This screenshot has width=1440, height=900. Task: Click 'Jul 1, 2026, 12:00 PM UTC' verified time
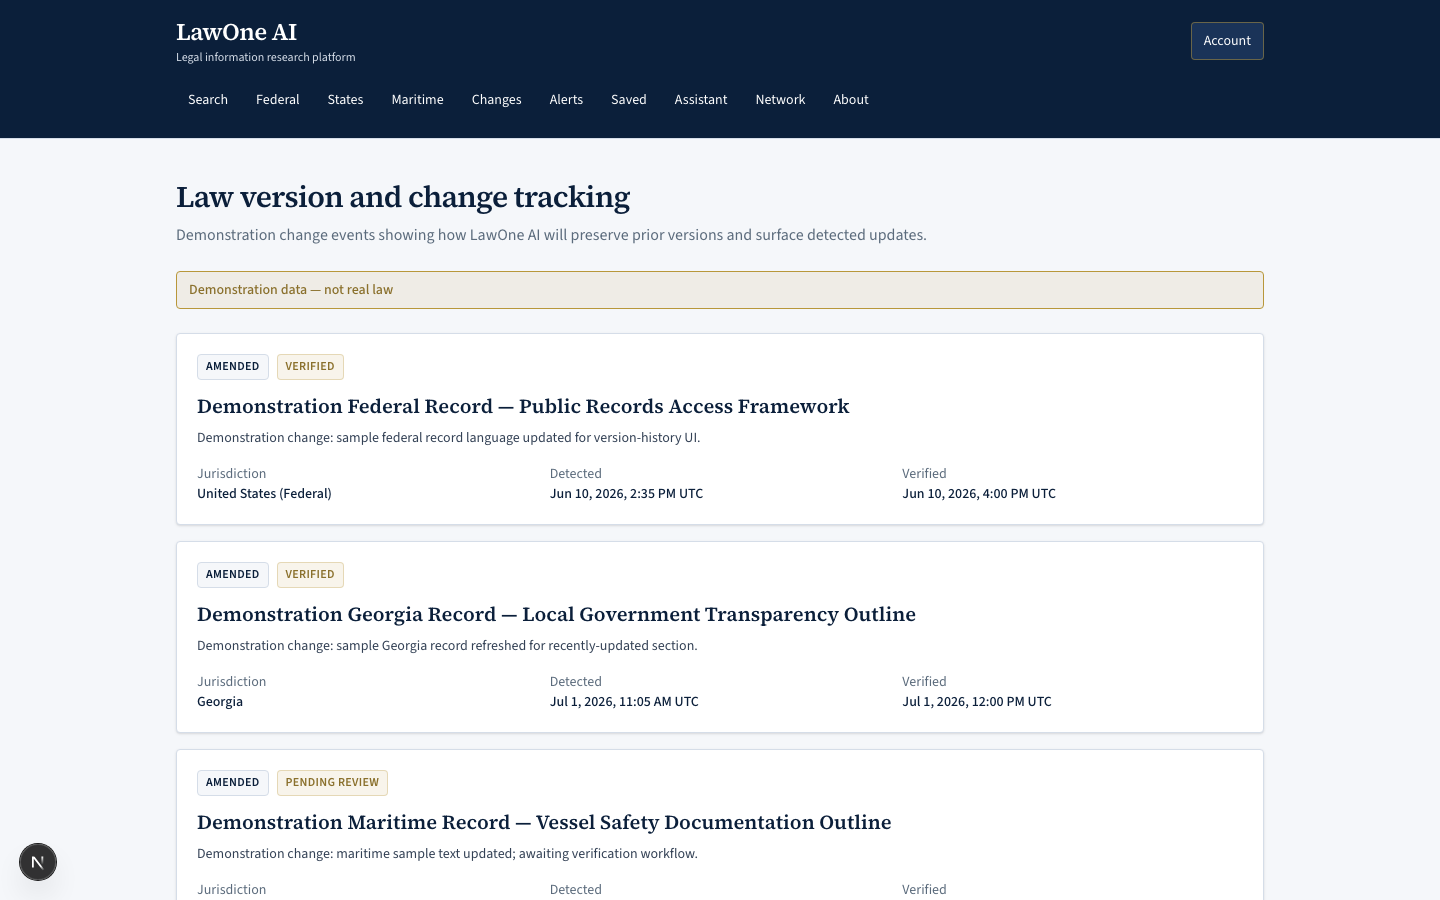[977, 702]
